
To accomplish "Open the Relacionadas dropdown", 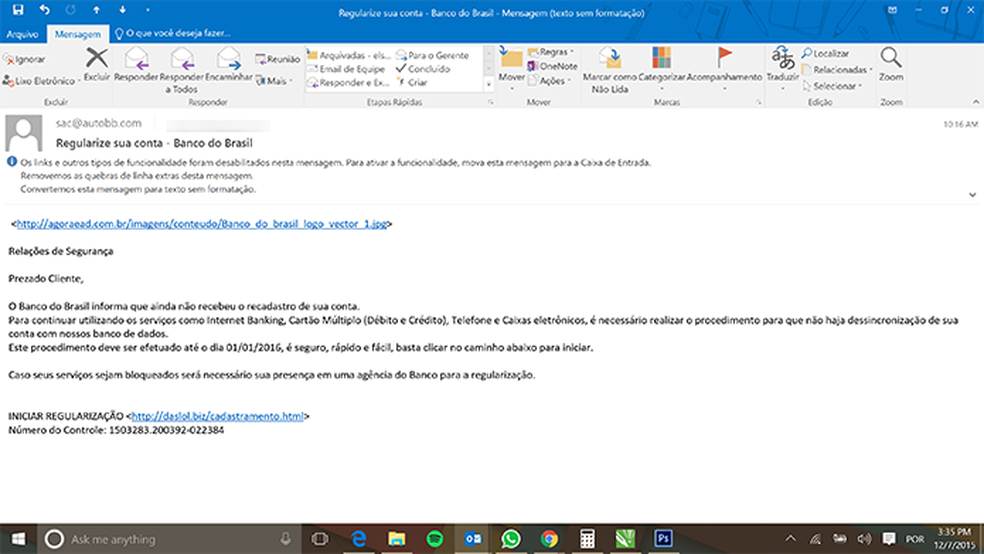I will pos(838,70).
